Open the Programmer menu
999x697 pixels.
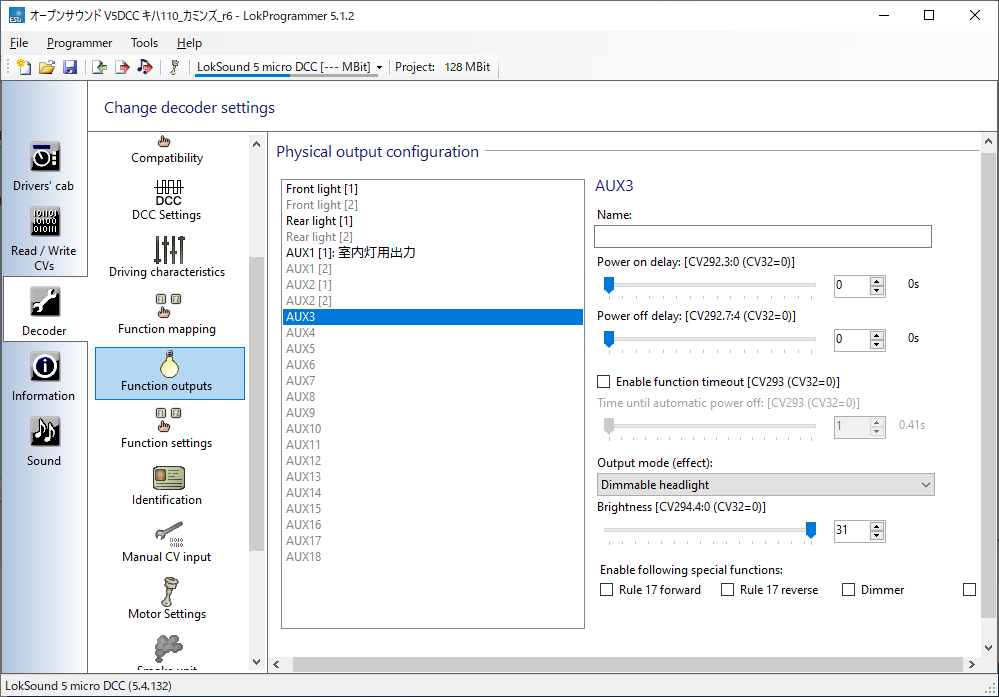(80, 43)
